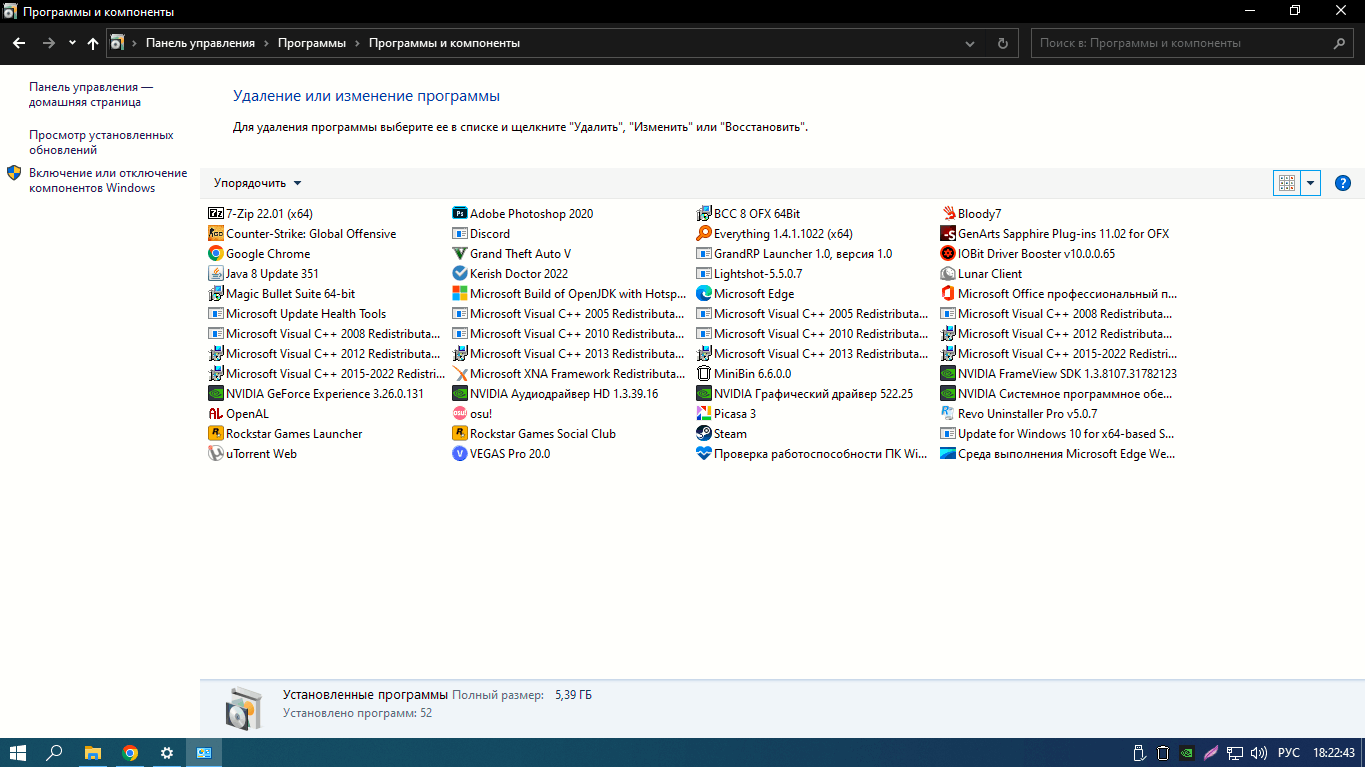Click Программы и компоненты breadcrumb
Viewport: 1365px width, 767px height.
[444, 43]
